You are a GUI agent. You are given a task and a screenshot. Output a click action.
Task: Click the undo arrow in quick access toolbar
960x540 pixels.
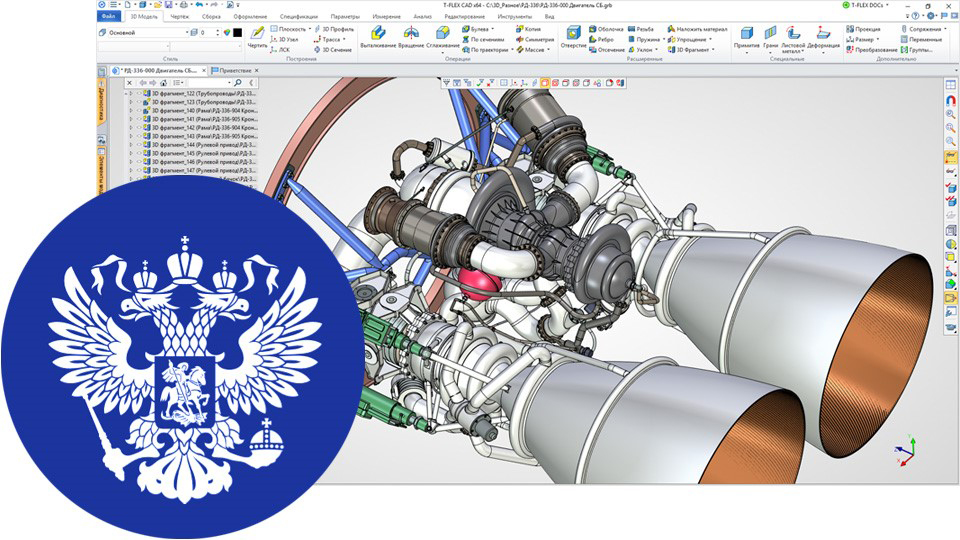[199, 5]
